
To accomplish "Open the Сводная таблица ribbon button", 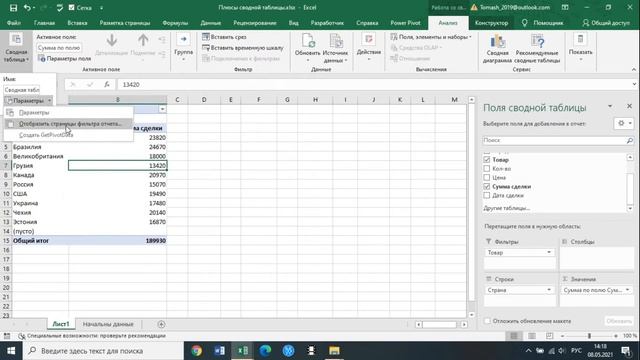I will [16, 48].
